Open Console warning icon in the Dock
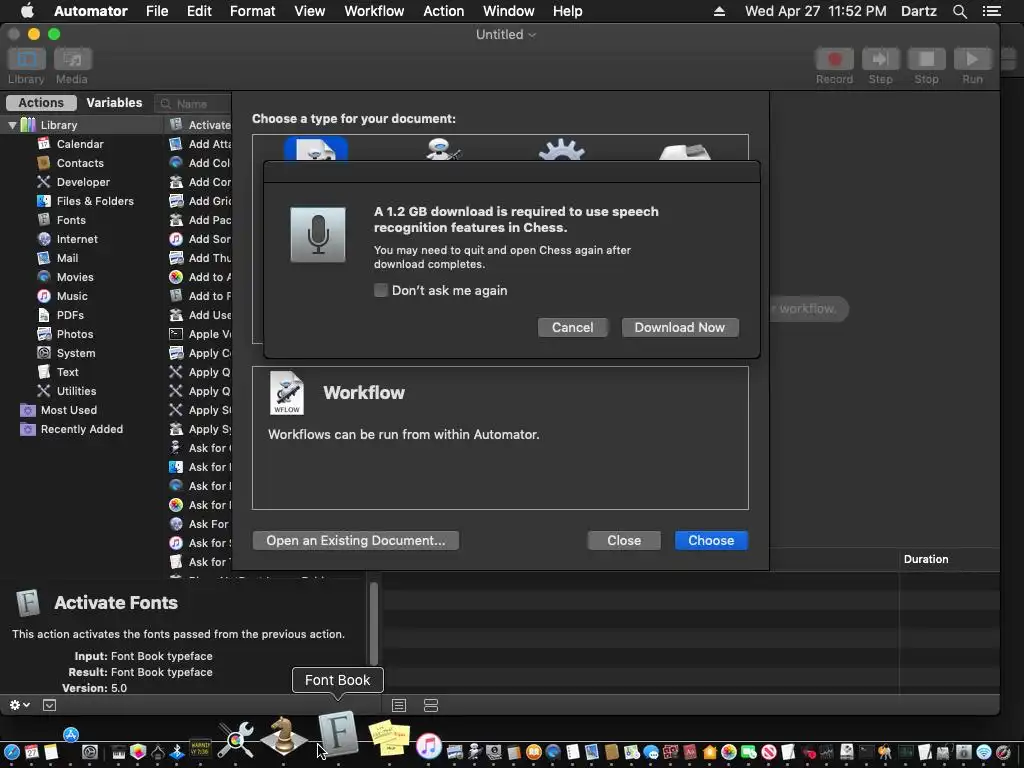Image resolution: width=1024 pixels, height=768 pixels. 200,748
